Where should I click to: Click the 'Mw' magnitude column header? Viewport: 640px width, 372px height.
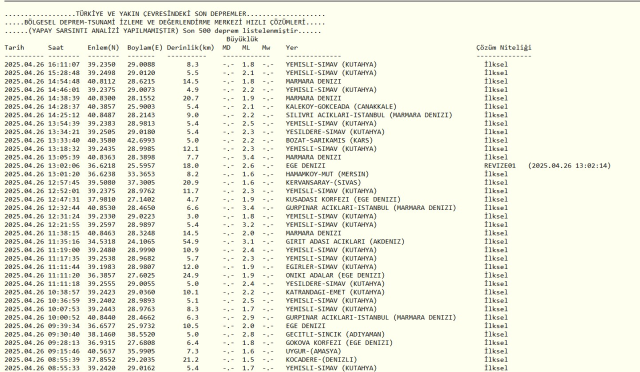(x=266, y=48)
